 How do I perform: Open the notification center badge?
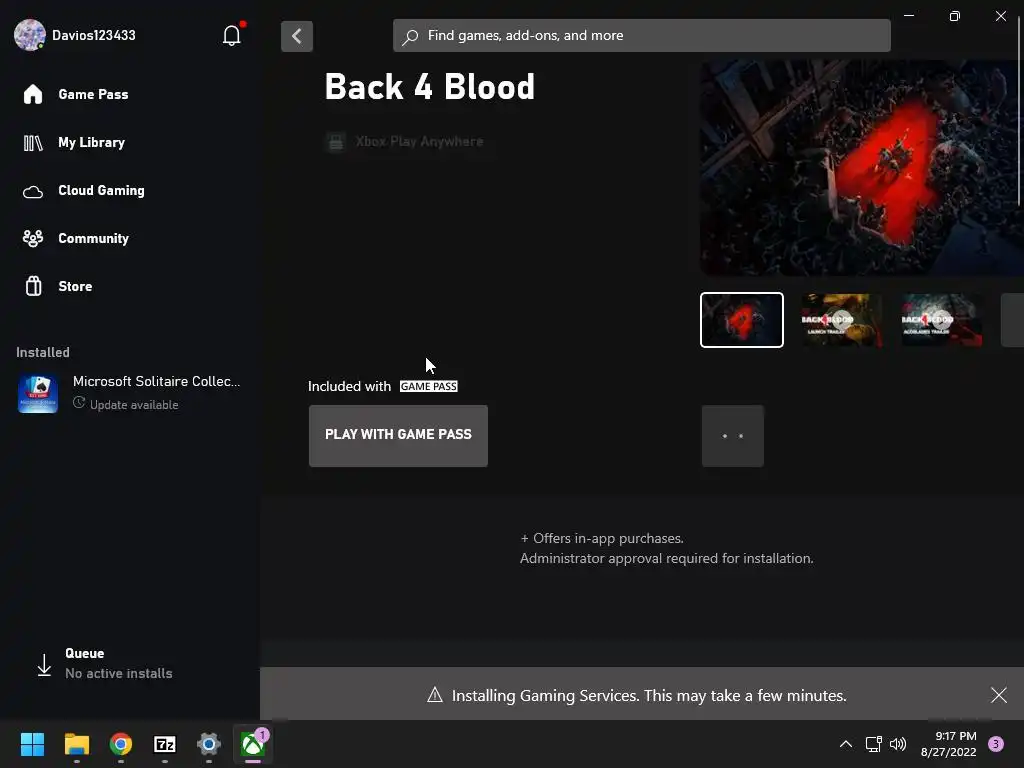point(996,744)
